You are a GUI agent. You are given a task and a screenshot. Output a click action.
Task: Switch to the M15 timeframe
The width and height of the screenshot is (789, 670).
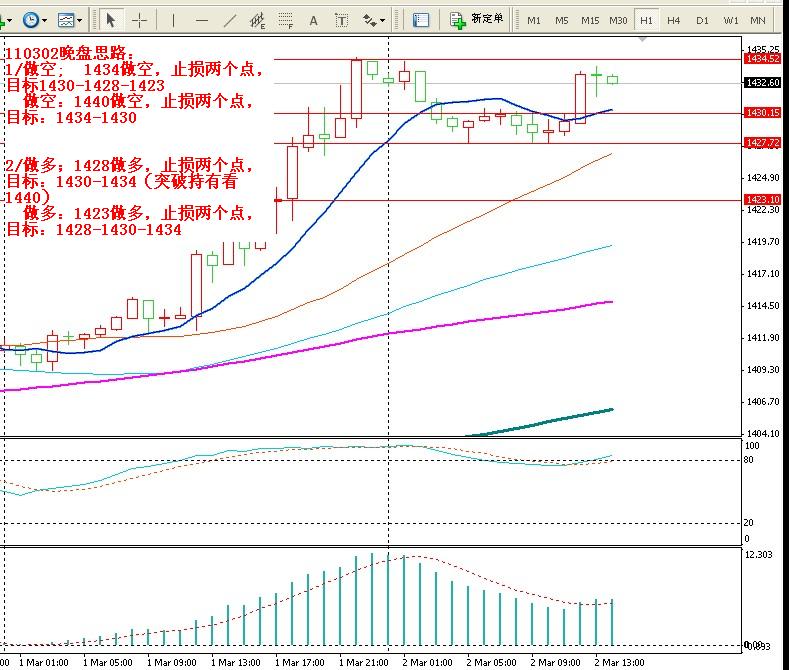(x=590, y=20)
